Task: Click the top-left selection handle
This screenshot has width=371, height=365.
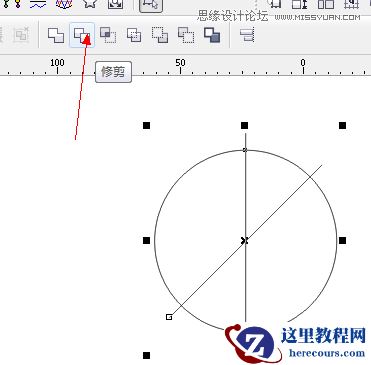Action: [x=146, y=125]
